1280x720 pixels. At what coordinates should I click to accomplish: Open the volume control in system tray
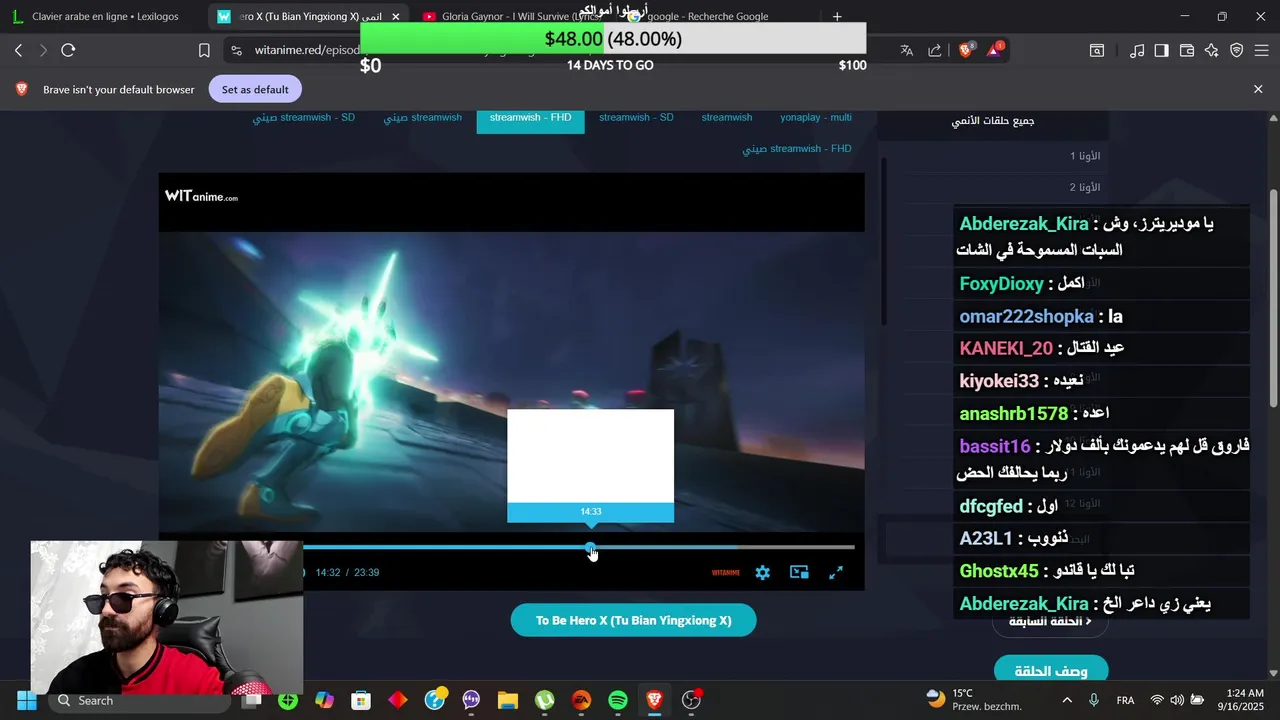click(x=1177, y=700)
